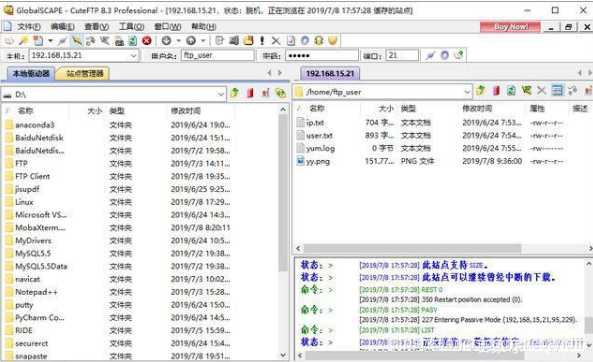Expand the New icon's dropdown arrow
Viewport: 593px width, 362px height.
click(x=50, y=40)
